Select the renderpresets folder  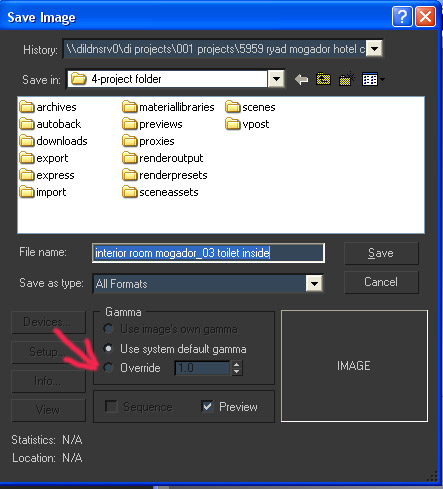point(165,175)
